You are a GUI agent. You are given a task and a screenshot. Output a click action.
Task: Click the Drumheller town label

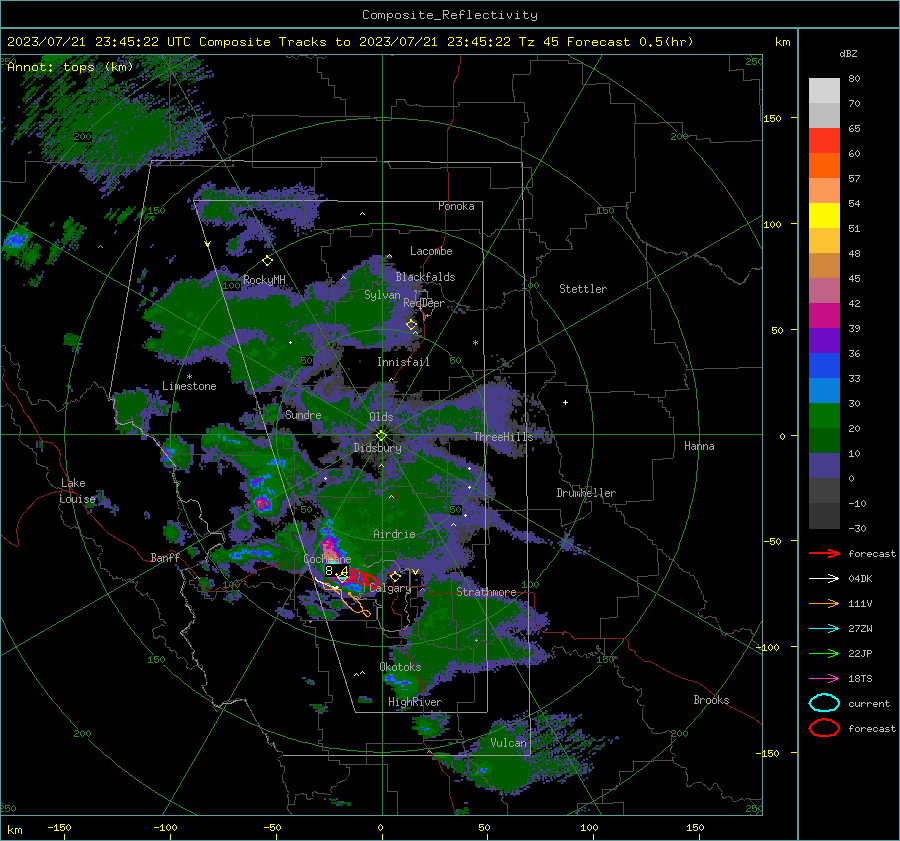pyautogui.click(x=586, y=493)
